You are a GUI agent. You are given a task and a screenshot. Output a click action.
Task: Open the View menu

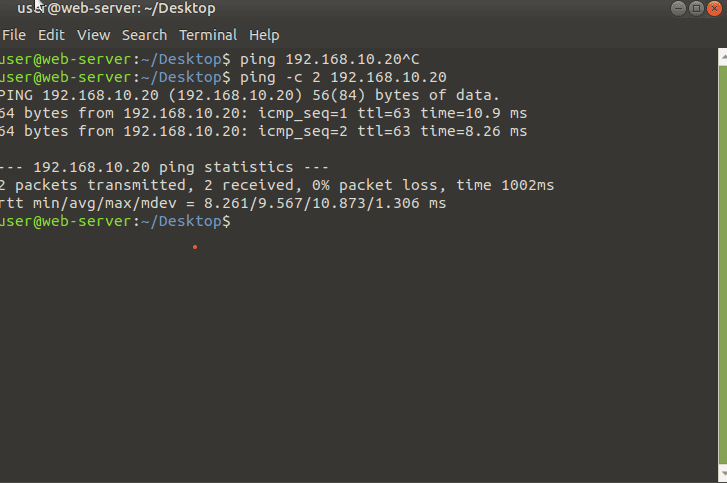point(94,35)
